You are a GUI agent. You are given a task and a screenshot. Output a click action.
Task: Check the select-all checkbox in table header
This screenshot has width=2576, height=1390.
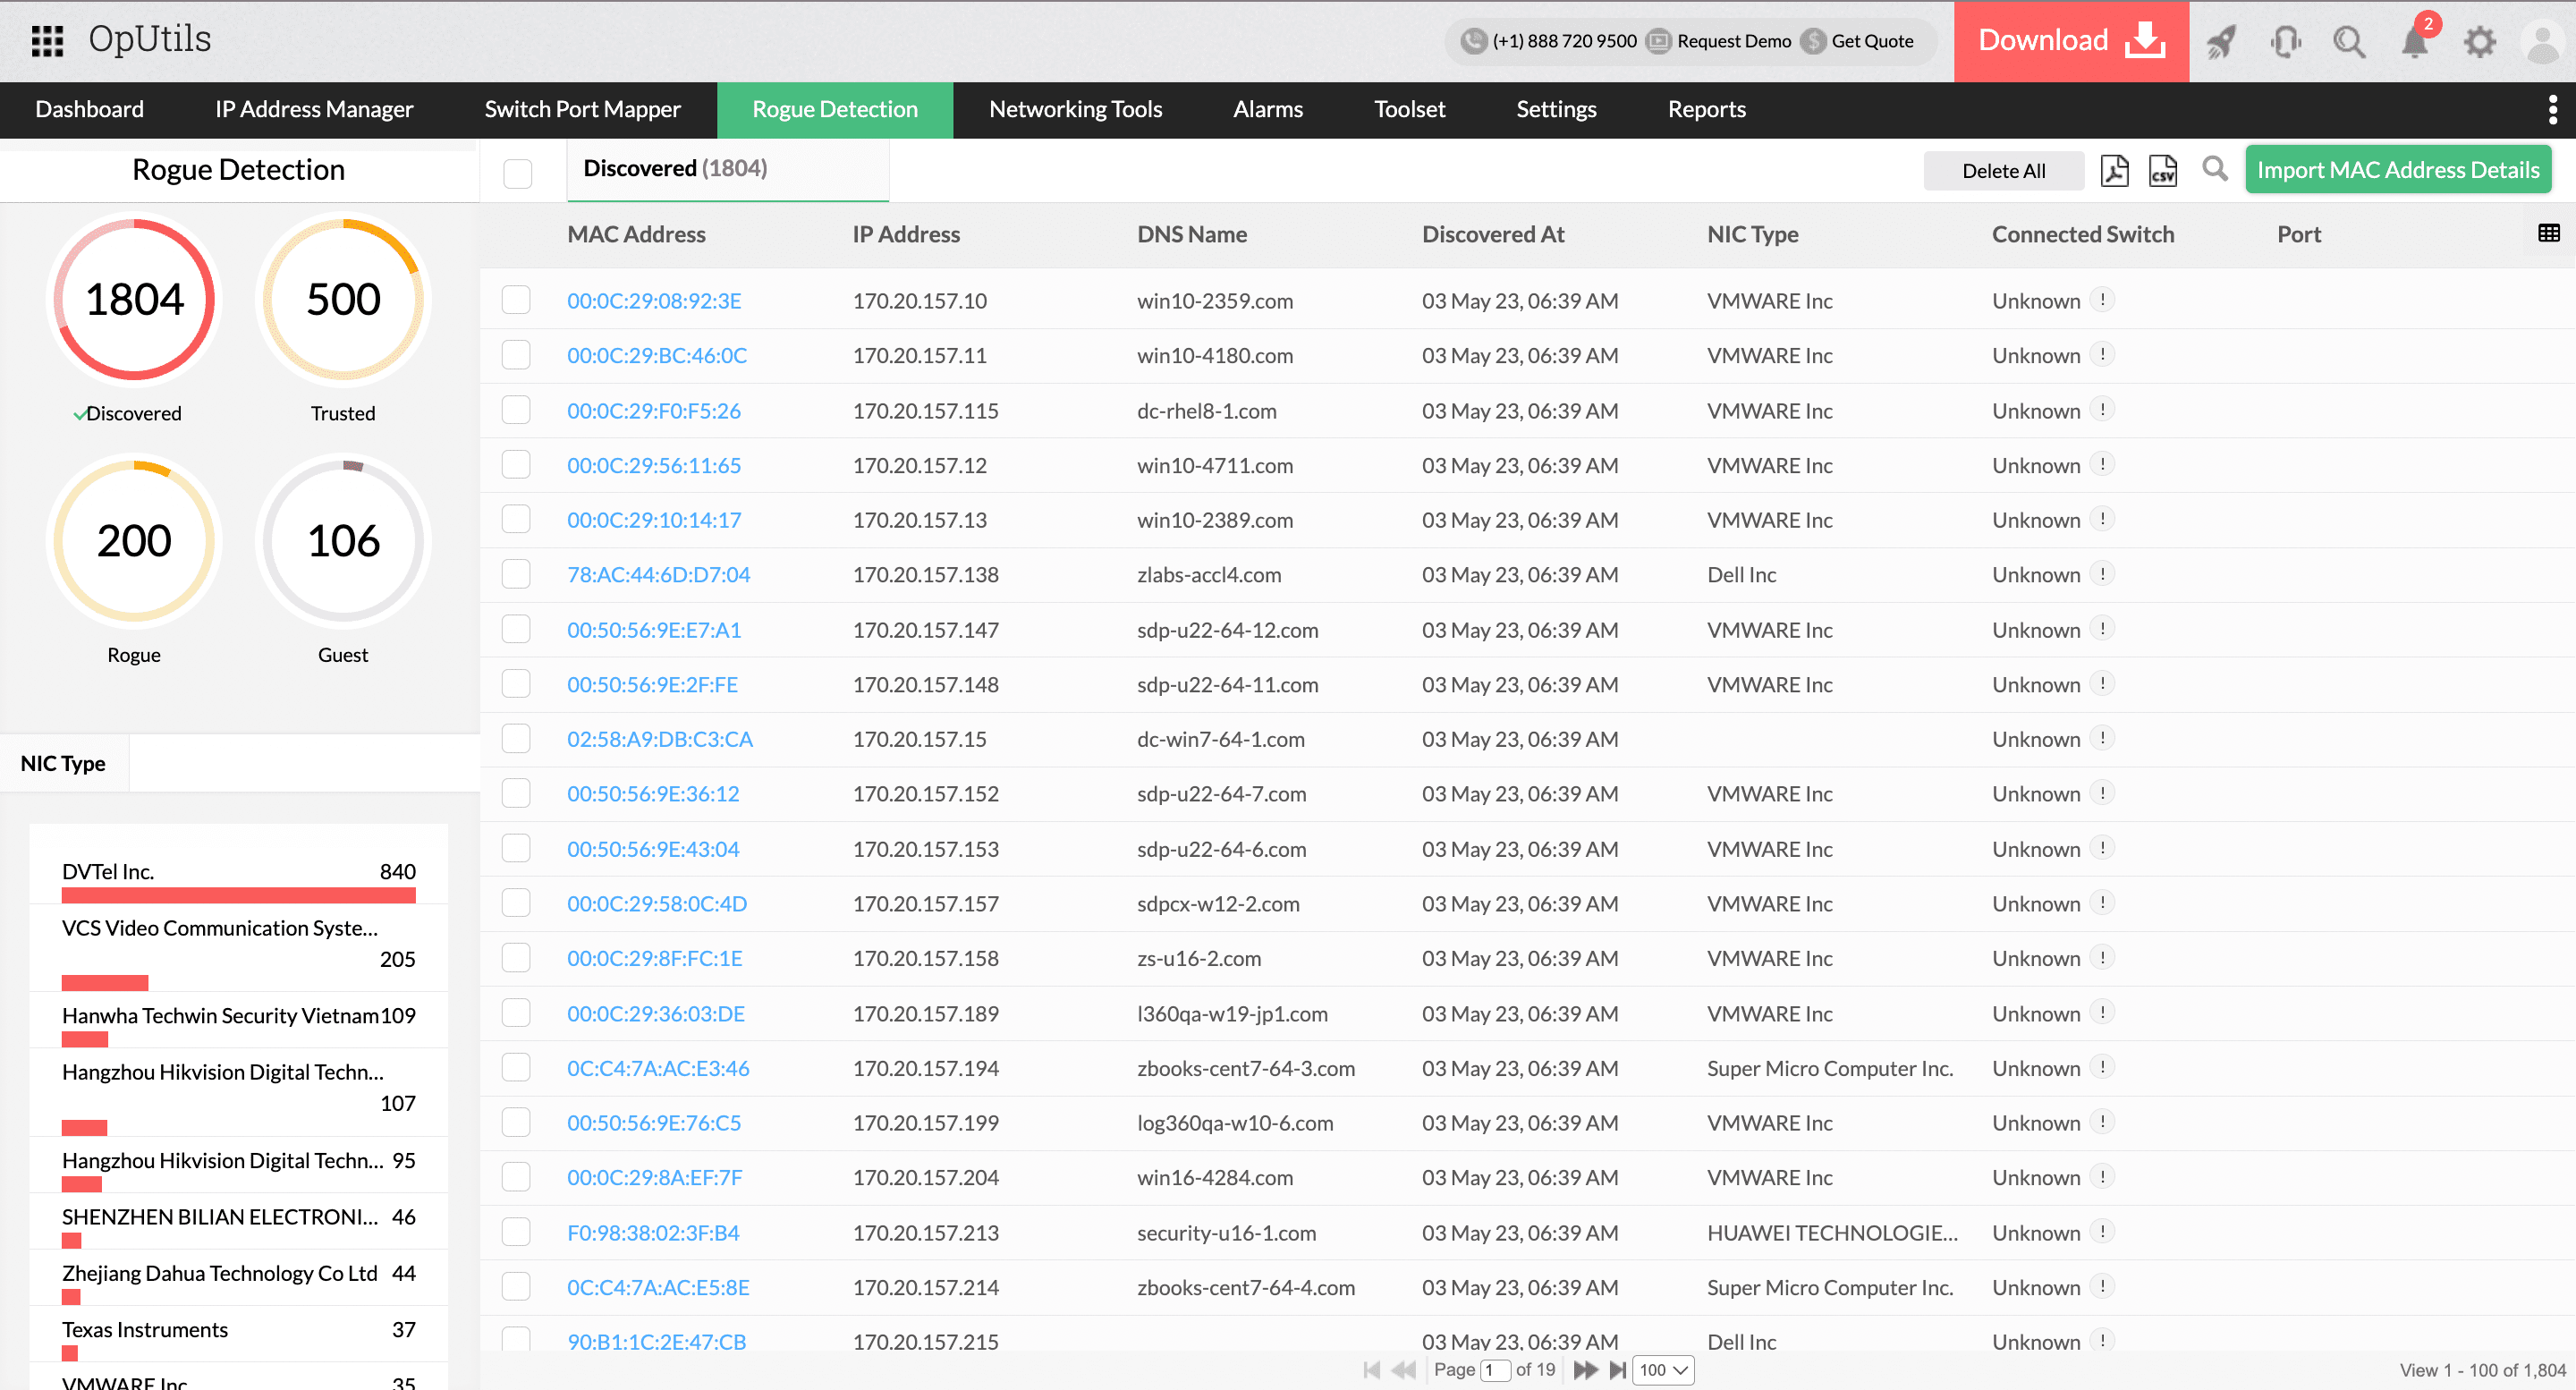click(517, 173)
